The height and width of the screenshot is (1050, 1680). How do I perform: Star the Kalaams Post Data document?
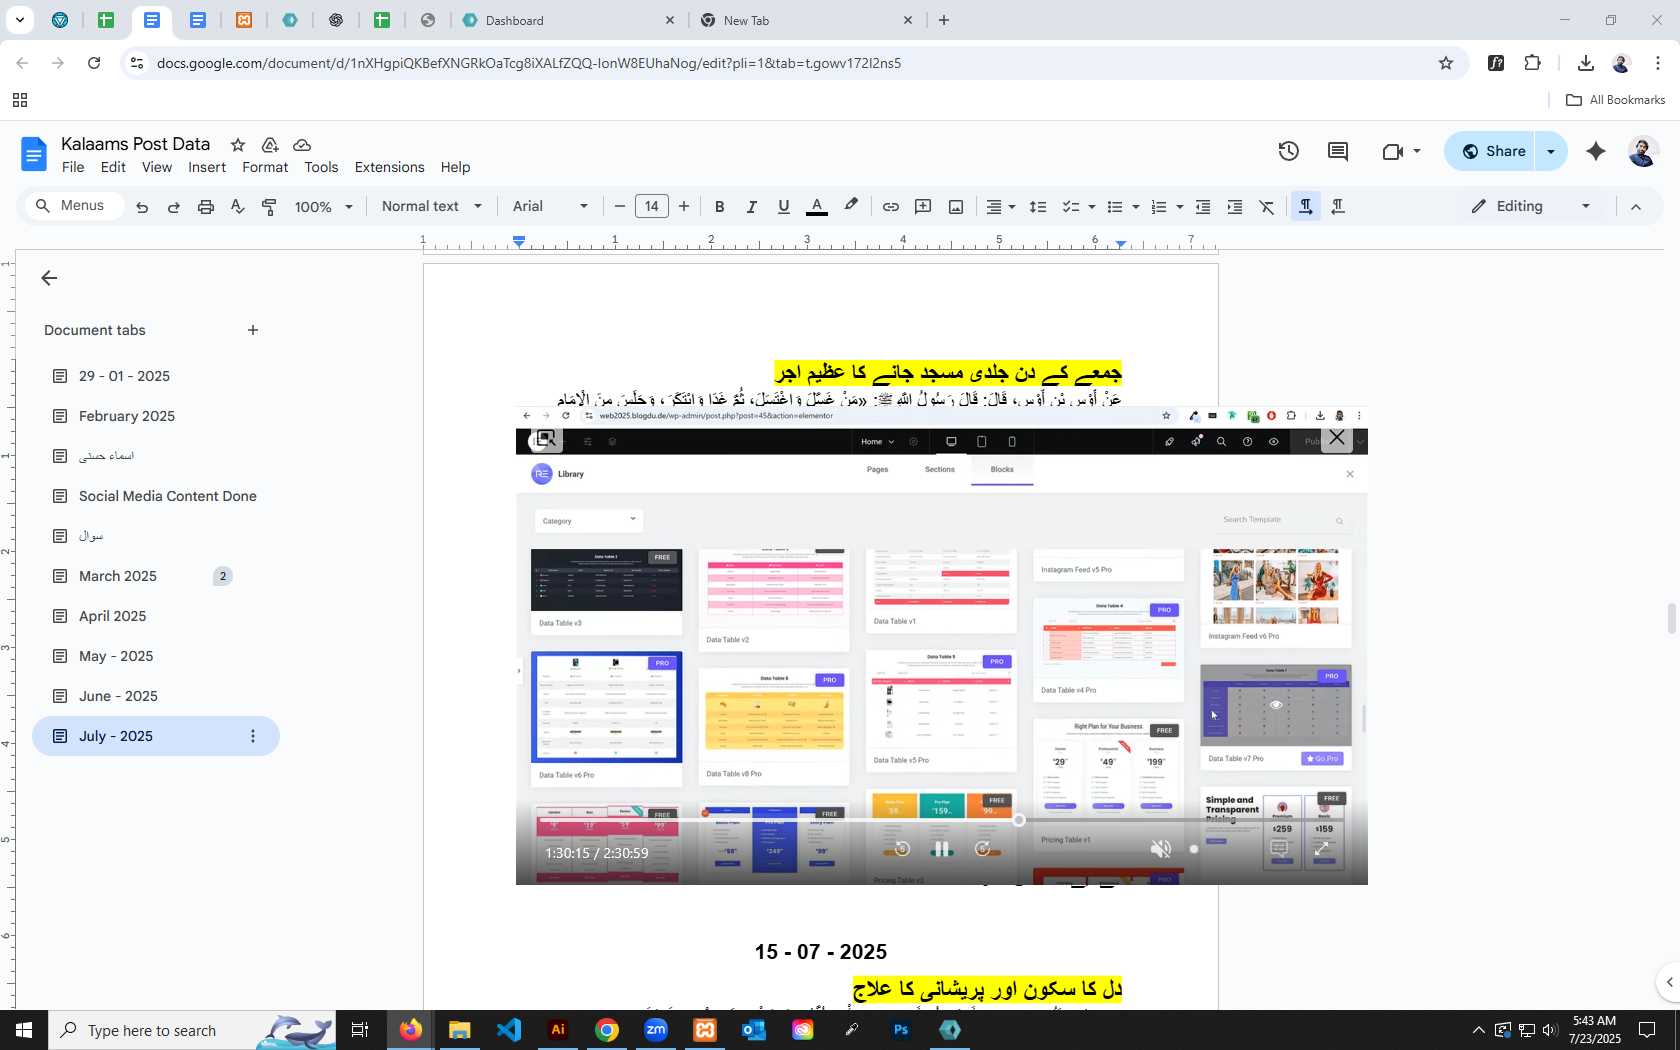(238, 145)
